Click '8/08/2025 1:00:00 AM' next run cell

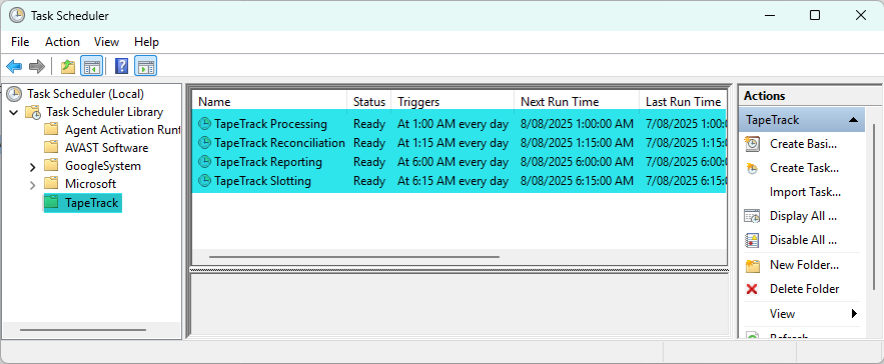[577, 124]
